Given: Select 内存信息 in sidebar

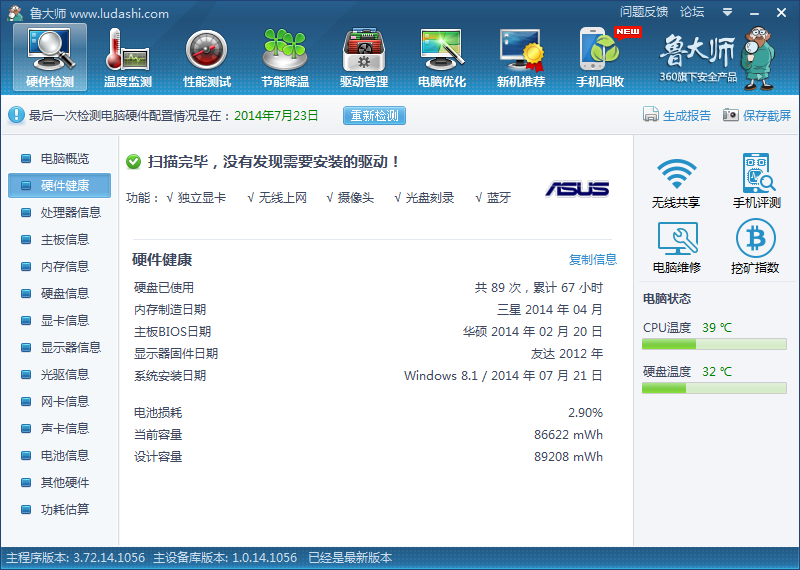Looking at the screenshot, I should pyautogui.click(x=59, y=266).
